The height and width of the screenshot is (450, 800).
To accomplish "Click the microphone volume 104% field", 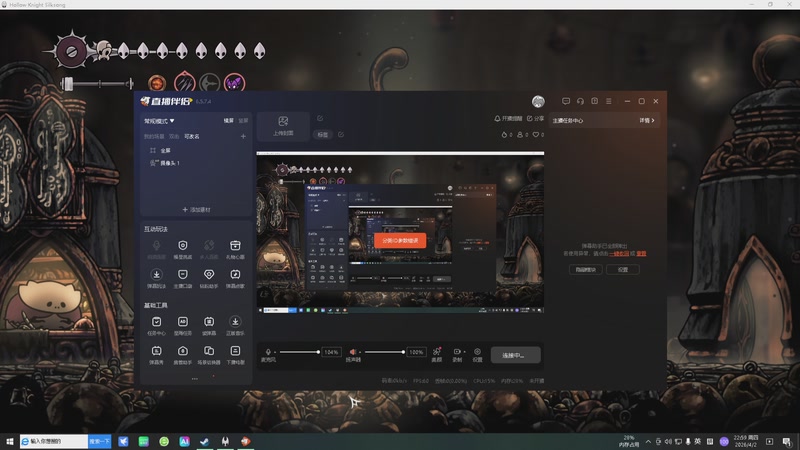I will pos(331,352).
